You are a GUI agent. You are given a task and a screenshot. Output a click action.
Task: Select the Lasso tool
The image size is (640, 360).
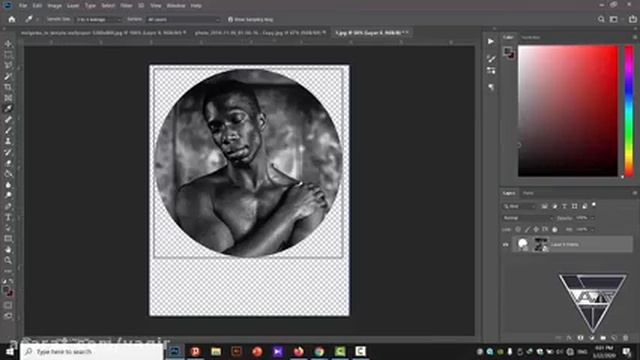tap(8, 65)
